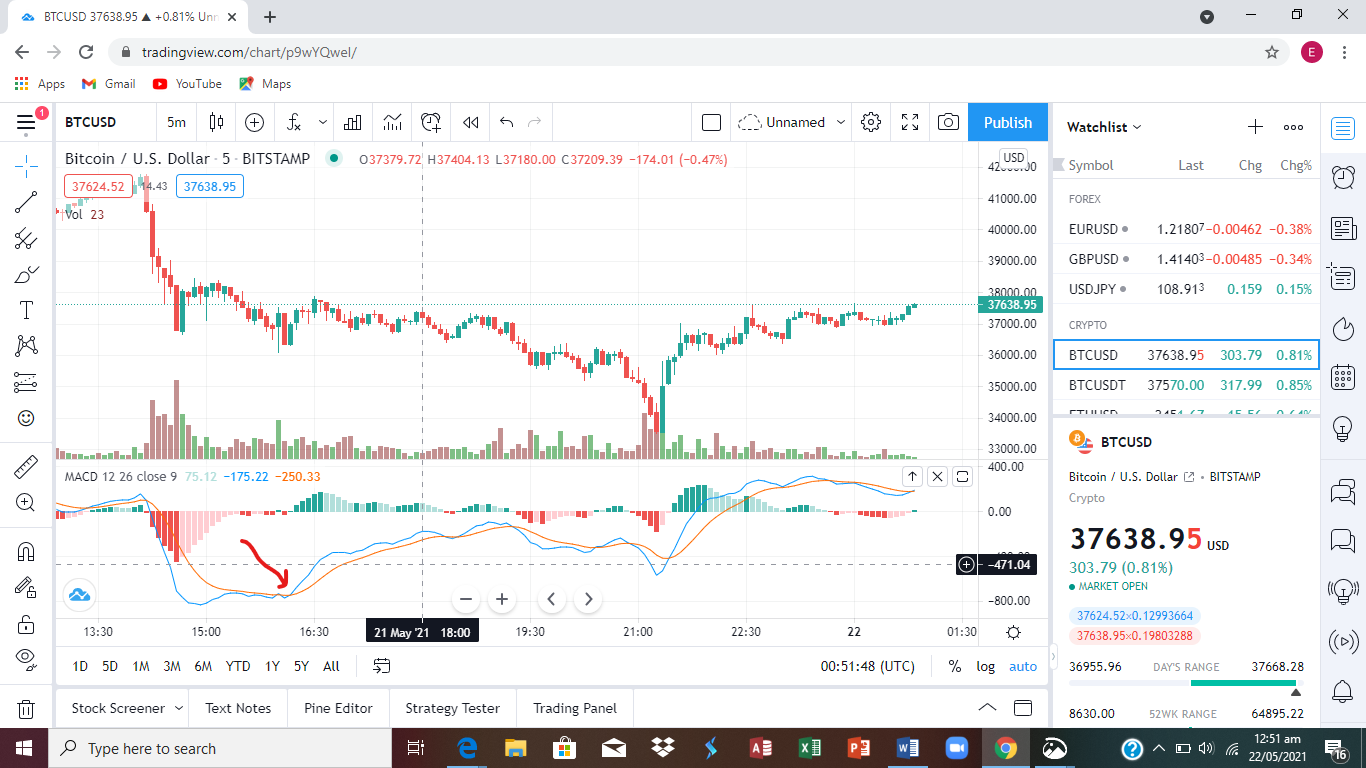This screenshot has height=768, width=1366.
Task: Start bar replay with the rewind icon
Action: pyautogui.click(x=470, y=122)
